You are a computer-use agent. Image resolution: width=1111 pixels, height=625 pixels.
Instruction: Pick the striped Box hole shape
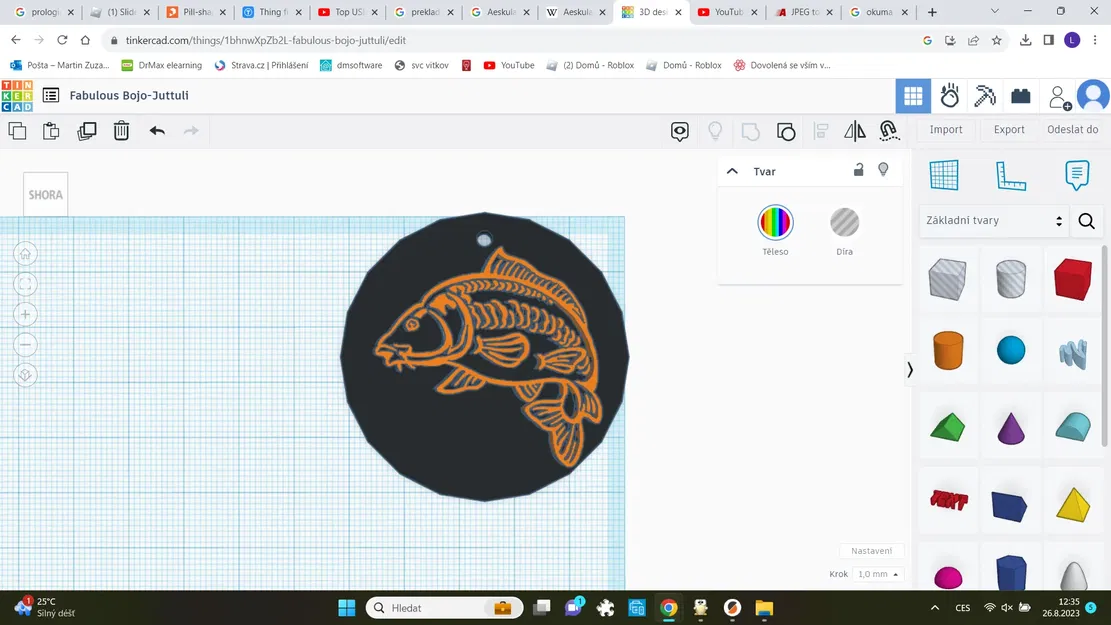pos(947,279)
